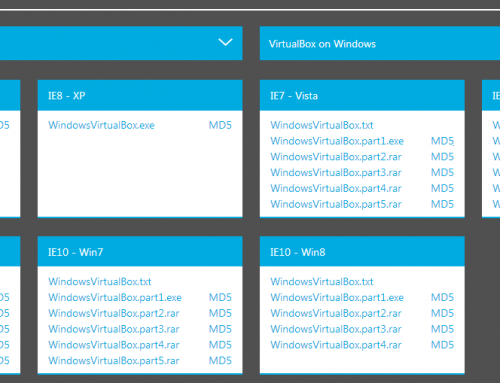Open MD5 for IE7 - Vista part4.rar
Screen dimensions: 500x383
click(x=442, y=188)
